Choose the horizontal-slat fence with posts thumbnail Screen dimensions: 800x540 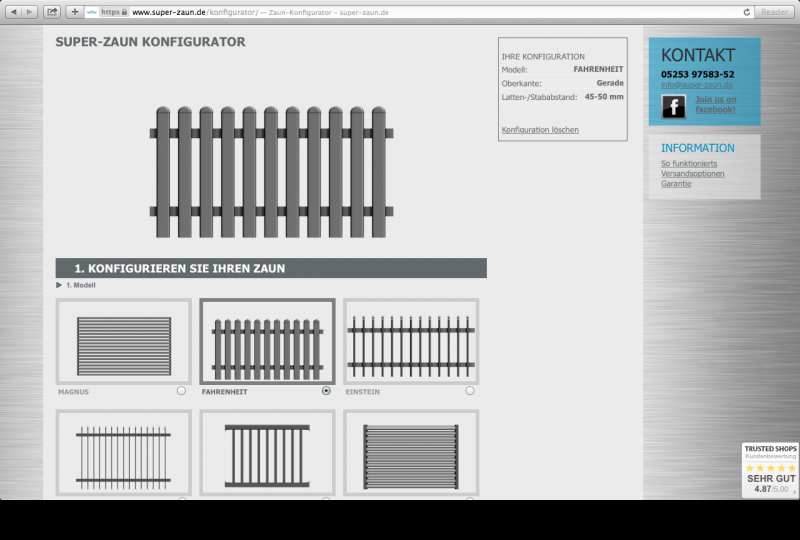click(411, 452)
